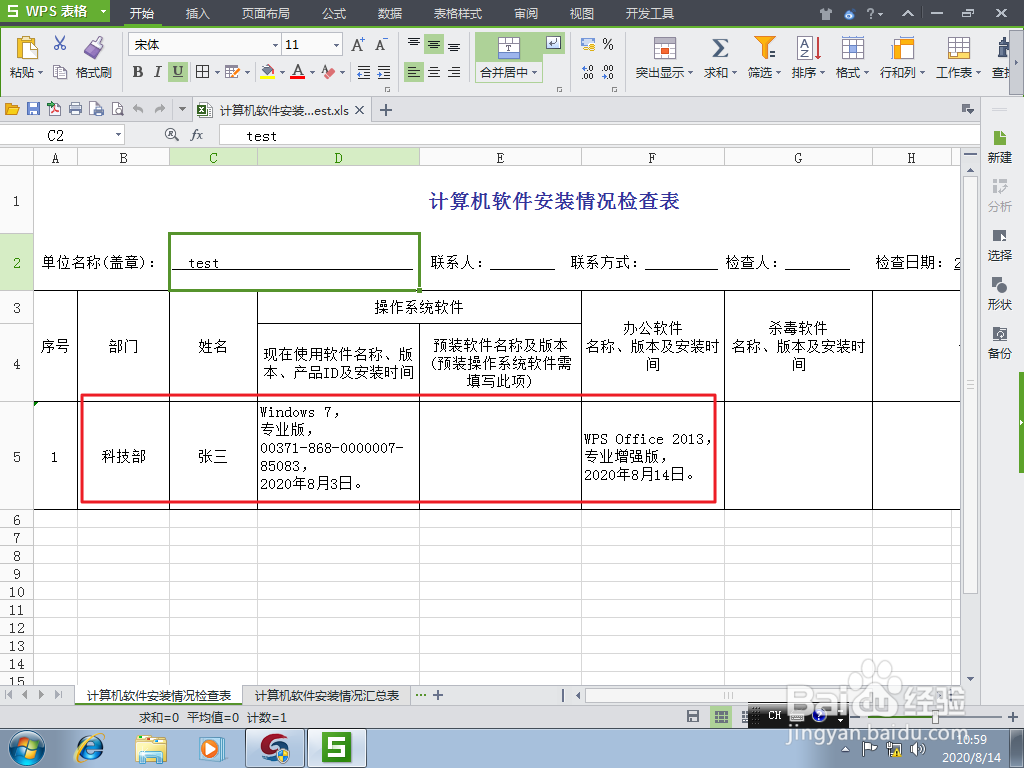Increase font size with A+ icon
The width and height of the screenshot is (1024, 768).
(358, 44)
